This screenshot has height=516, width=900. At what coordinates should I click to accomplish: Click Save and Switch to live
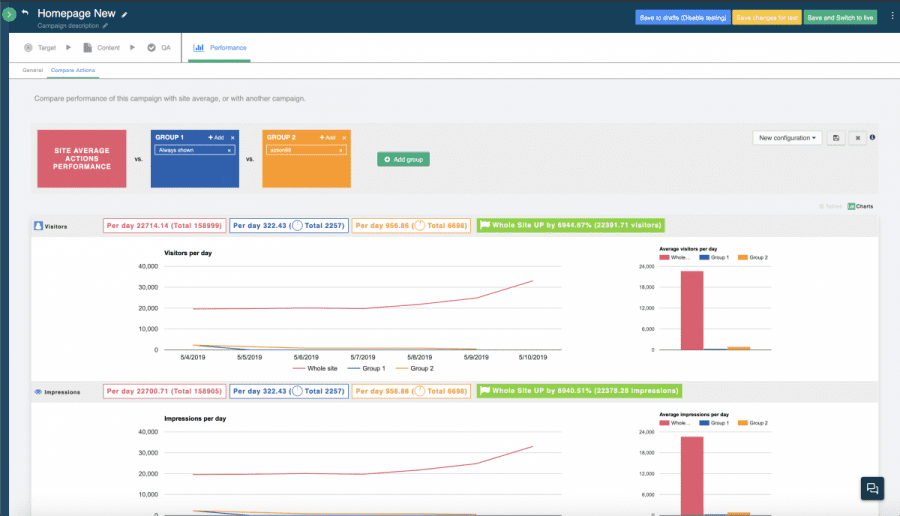click(x=840, y=17)
